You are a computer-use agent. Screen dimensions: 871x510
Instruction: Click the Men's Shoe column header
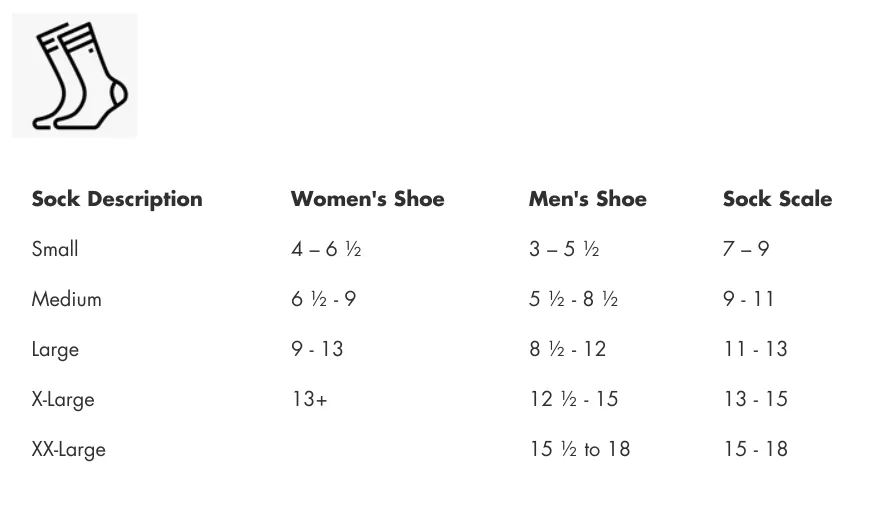[587, 198]
